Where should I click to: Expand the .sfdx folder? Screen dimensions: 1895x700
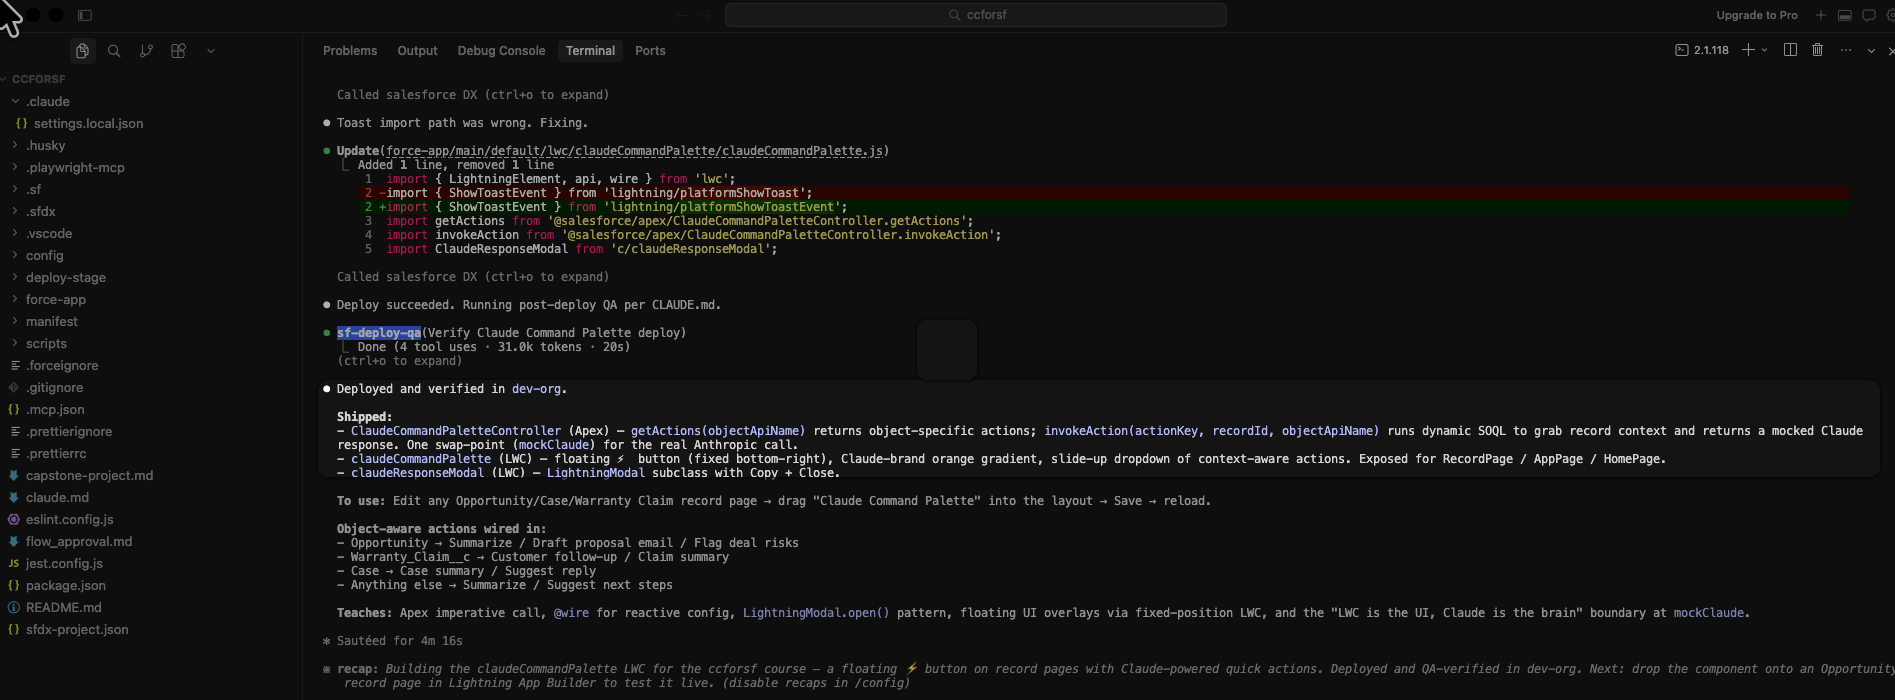point(41,212)
